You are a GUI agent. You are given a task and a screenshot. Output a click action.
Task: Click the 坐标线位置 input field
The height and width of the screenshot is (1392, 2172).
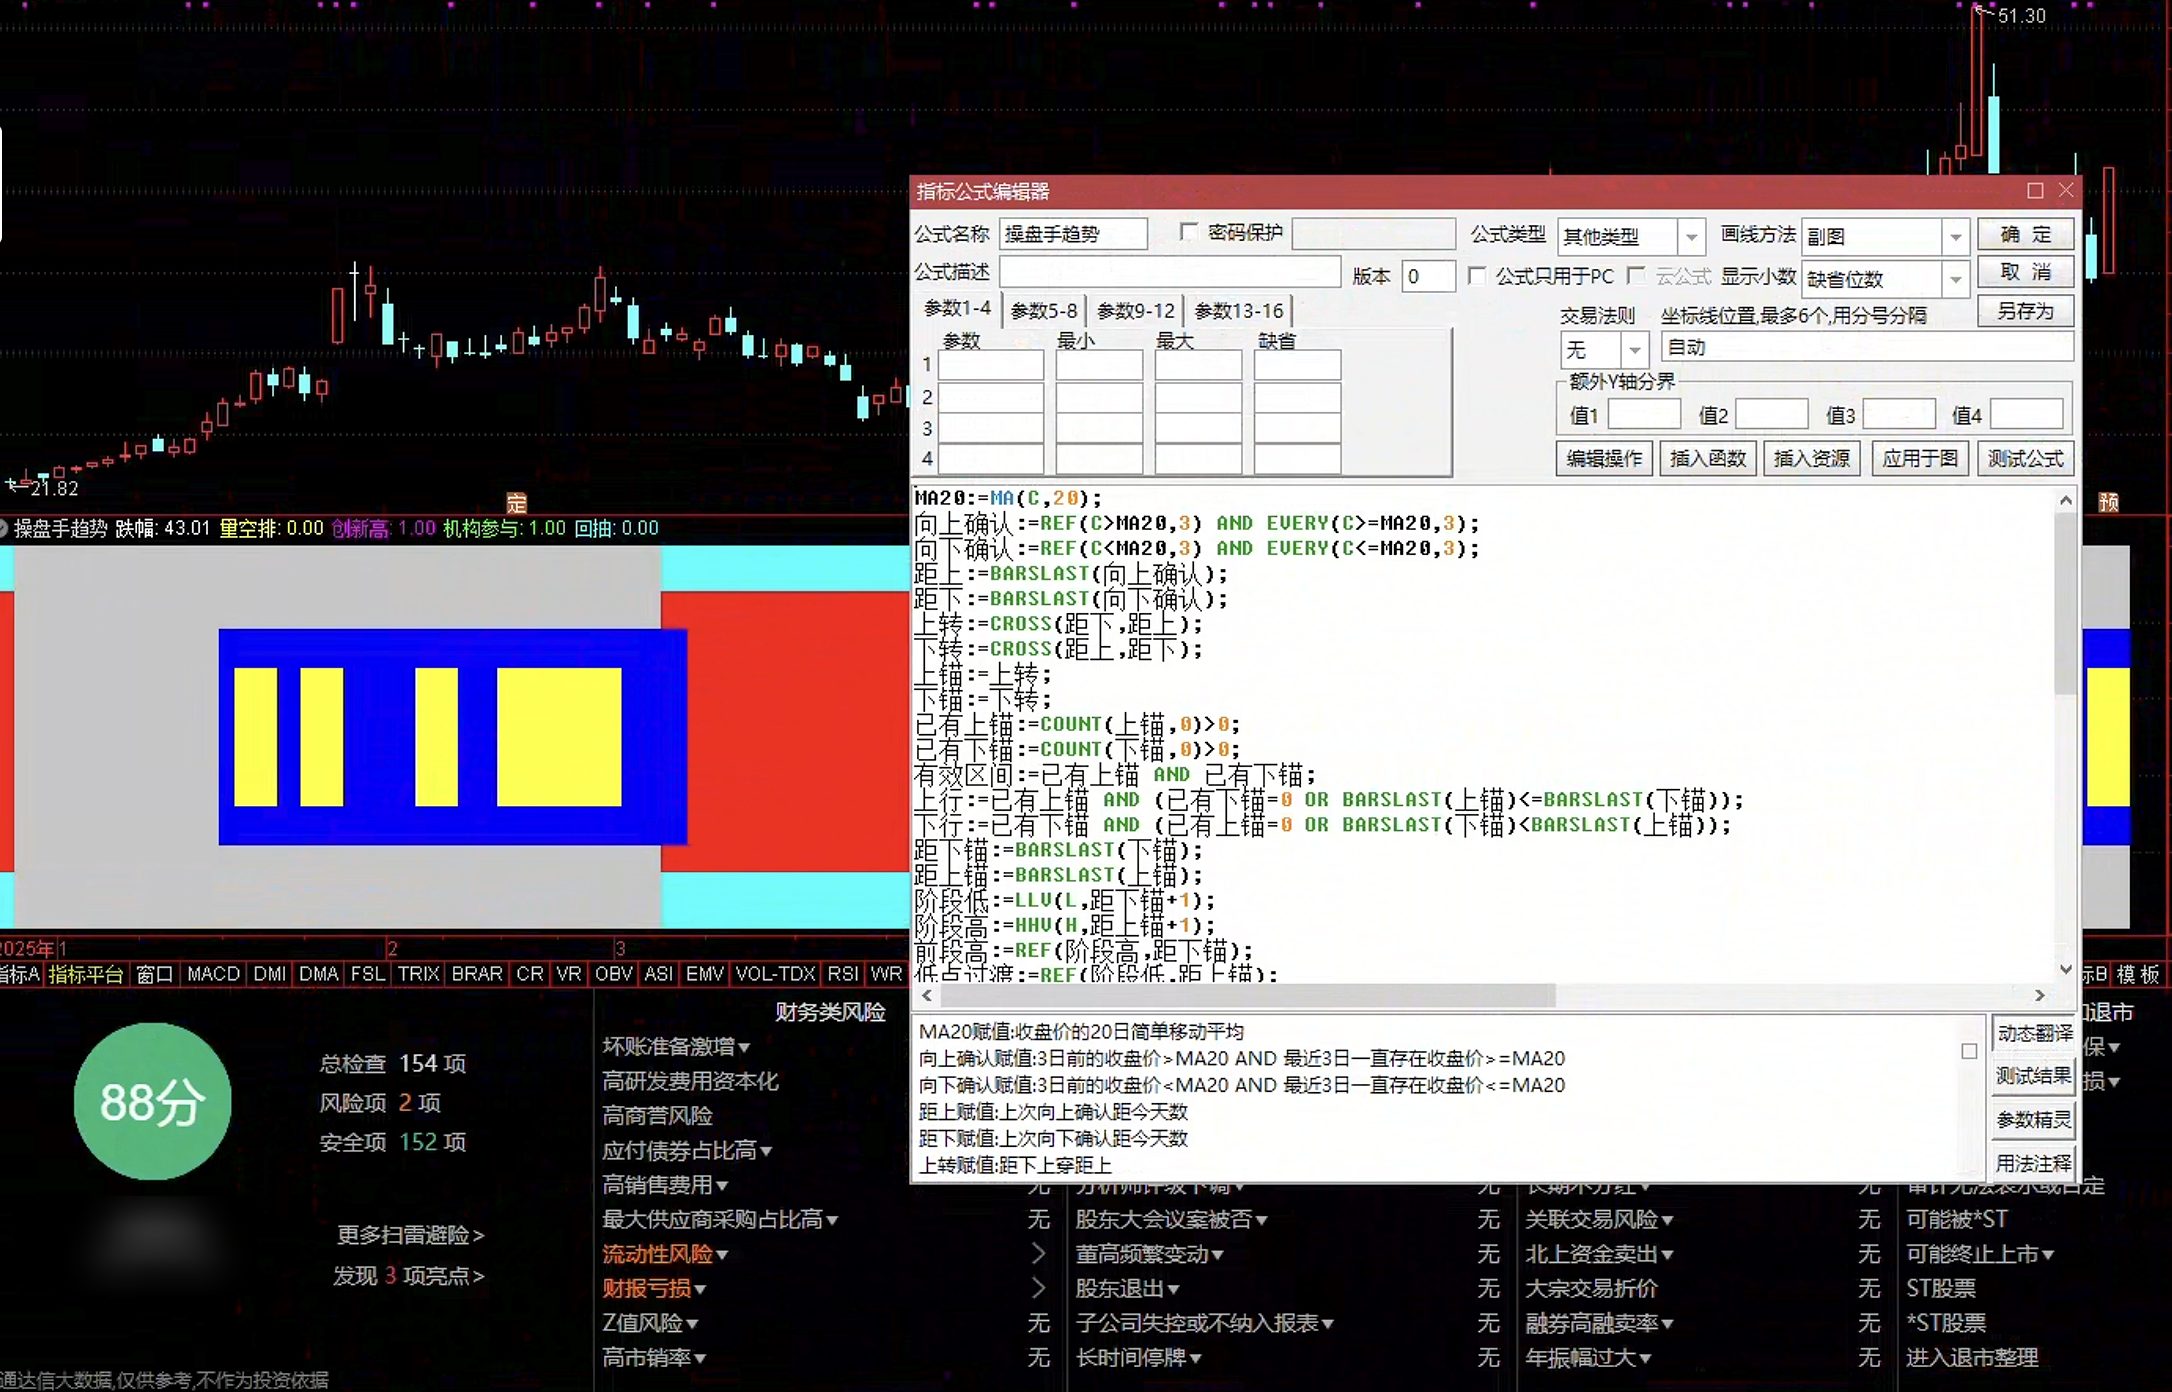pyautogui.click(x=1867, y=347)
